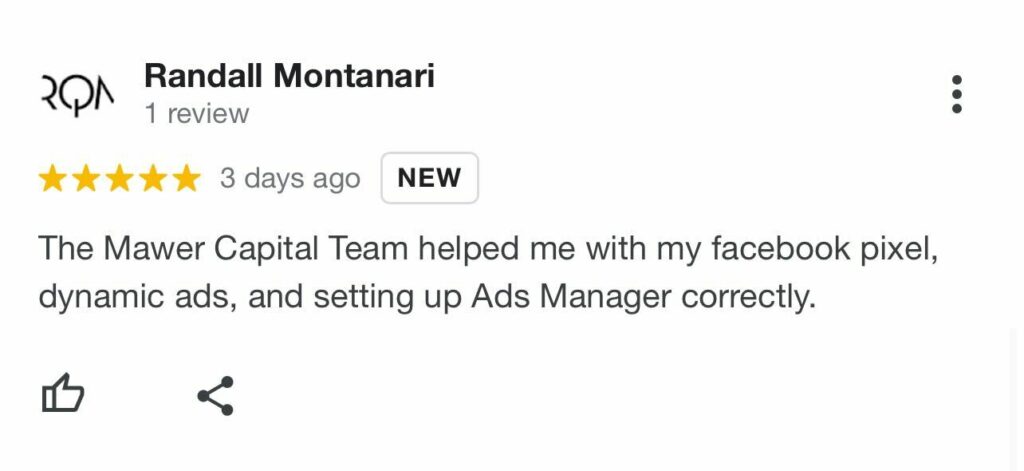Click "facebook pixel" in the review text
The height and width of the screenshot is (471, 1024).
pyautogui.click(x=825, y=249)
